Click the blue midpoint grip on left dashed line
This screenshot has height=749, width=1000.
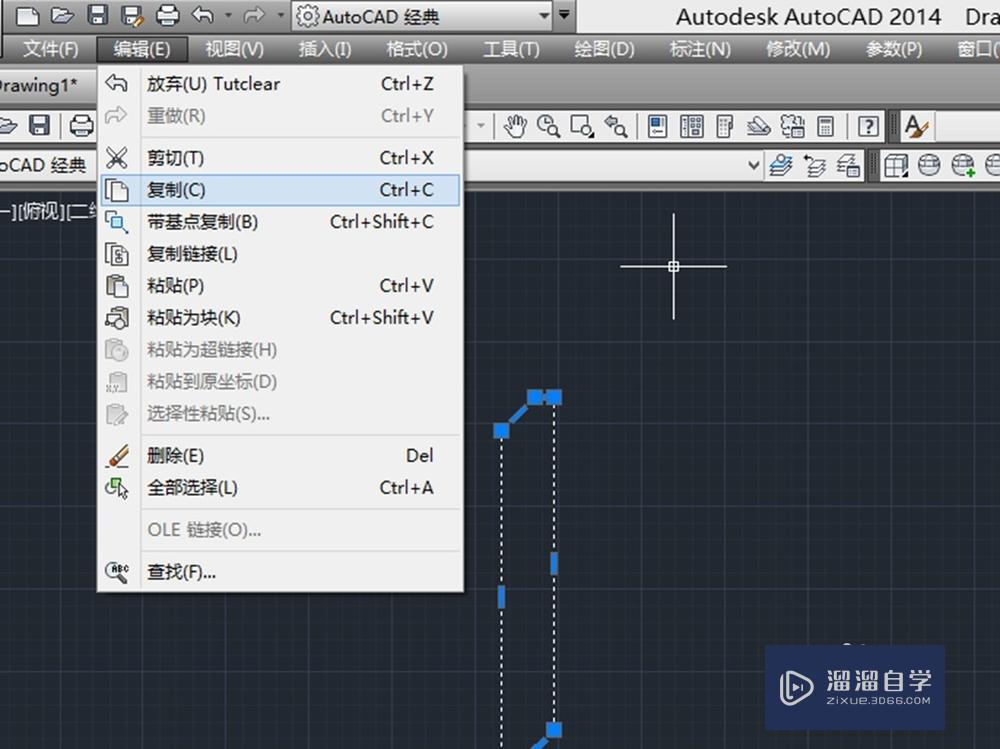(x=501, y=597)
